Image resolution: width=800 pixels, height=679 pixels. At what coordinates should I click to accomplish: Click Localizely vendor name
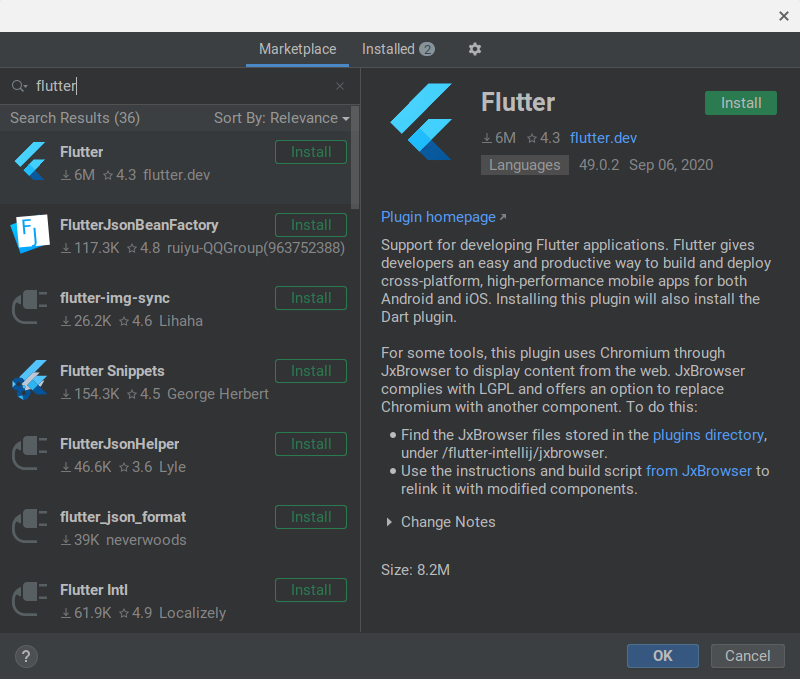192,613
